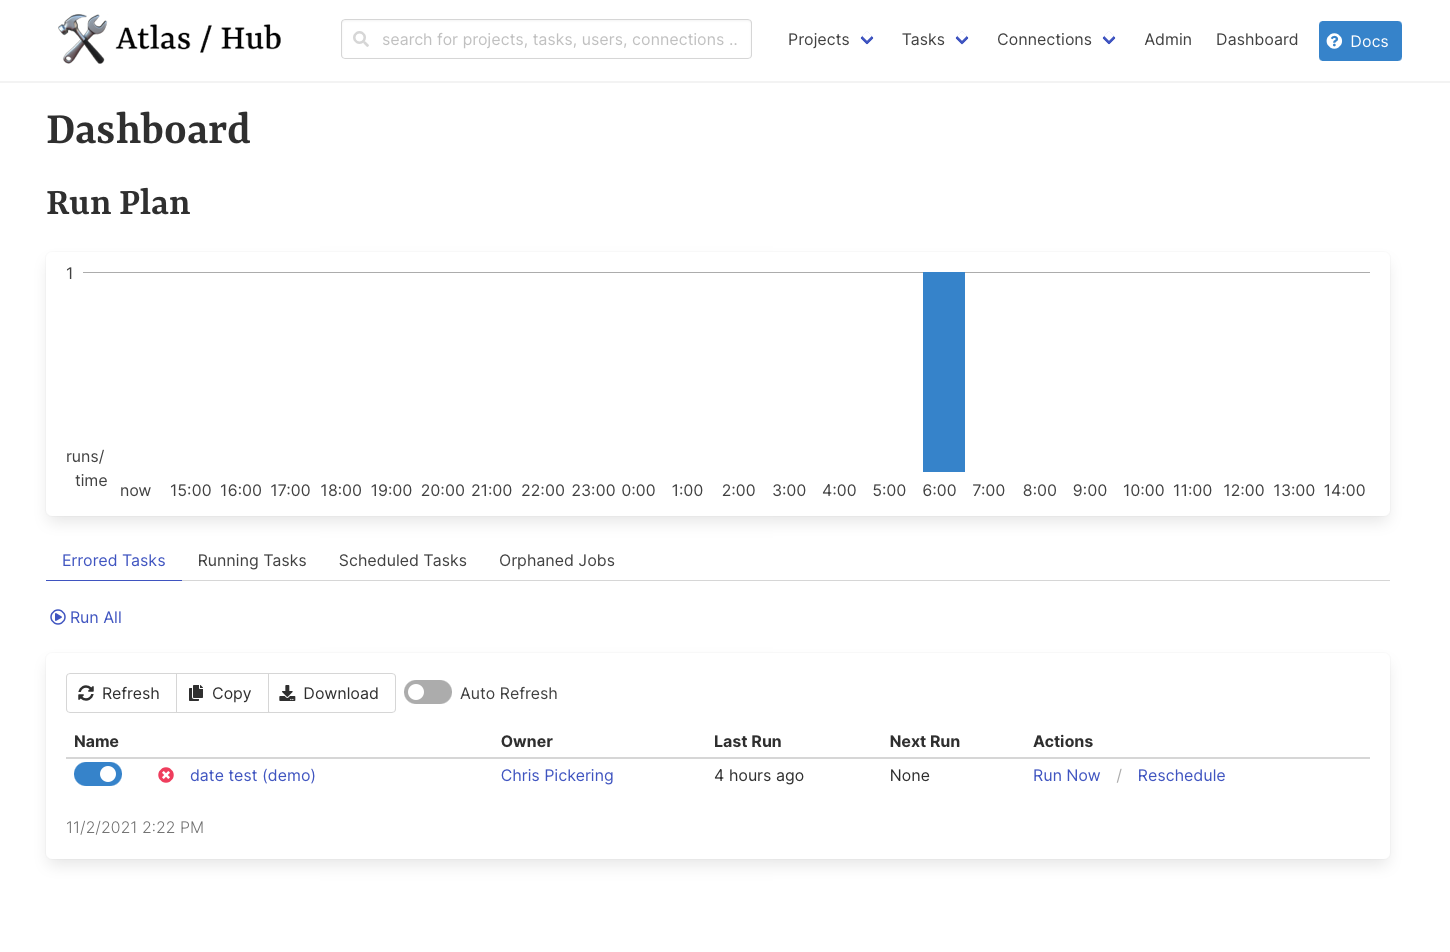1450x952 pixels.
Task: Click the blue 6:00 bar in Run Plan chart
Action: (x=944, y=372)
